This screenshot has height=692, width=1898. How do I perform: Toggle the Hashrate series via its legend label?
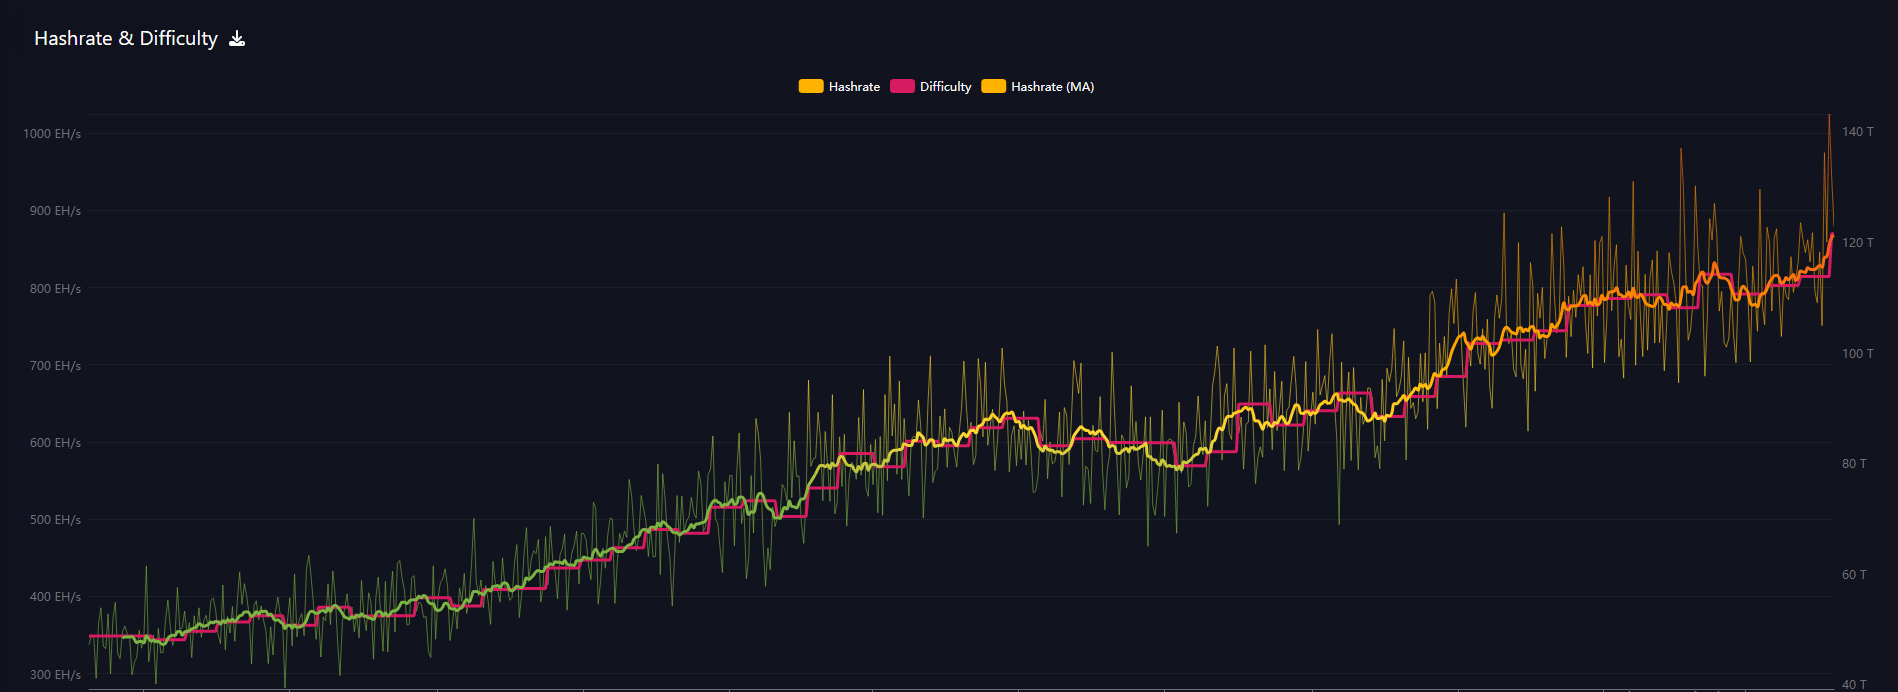(854, 87)
